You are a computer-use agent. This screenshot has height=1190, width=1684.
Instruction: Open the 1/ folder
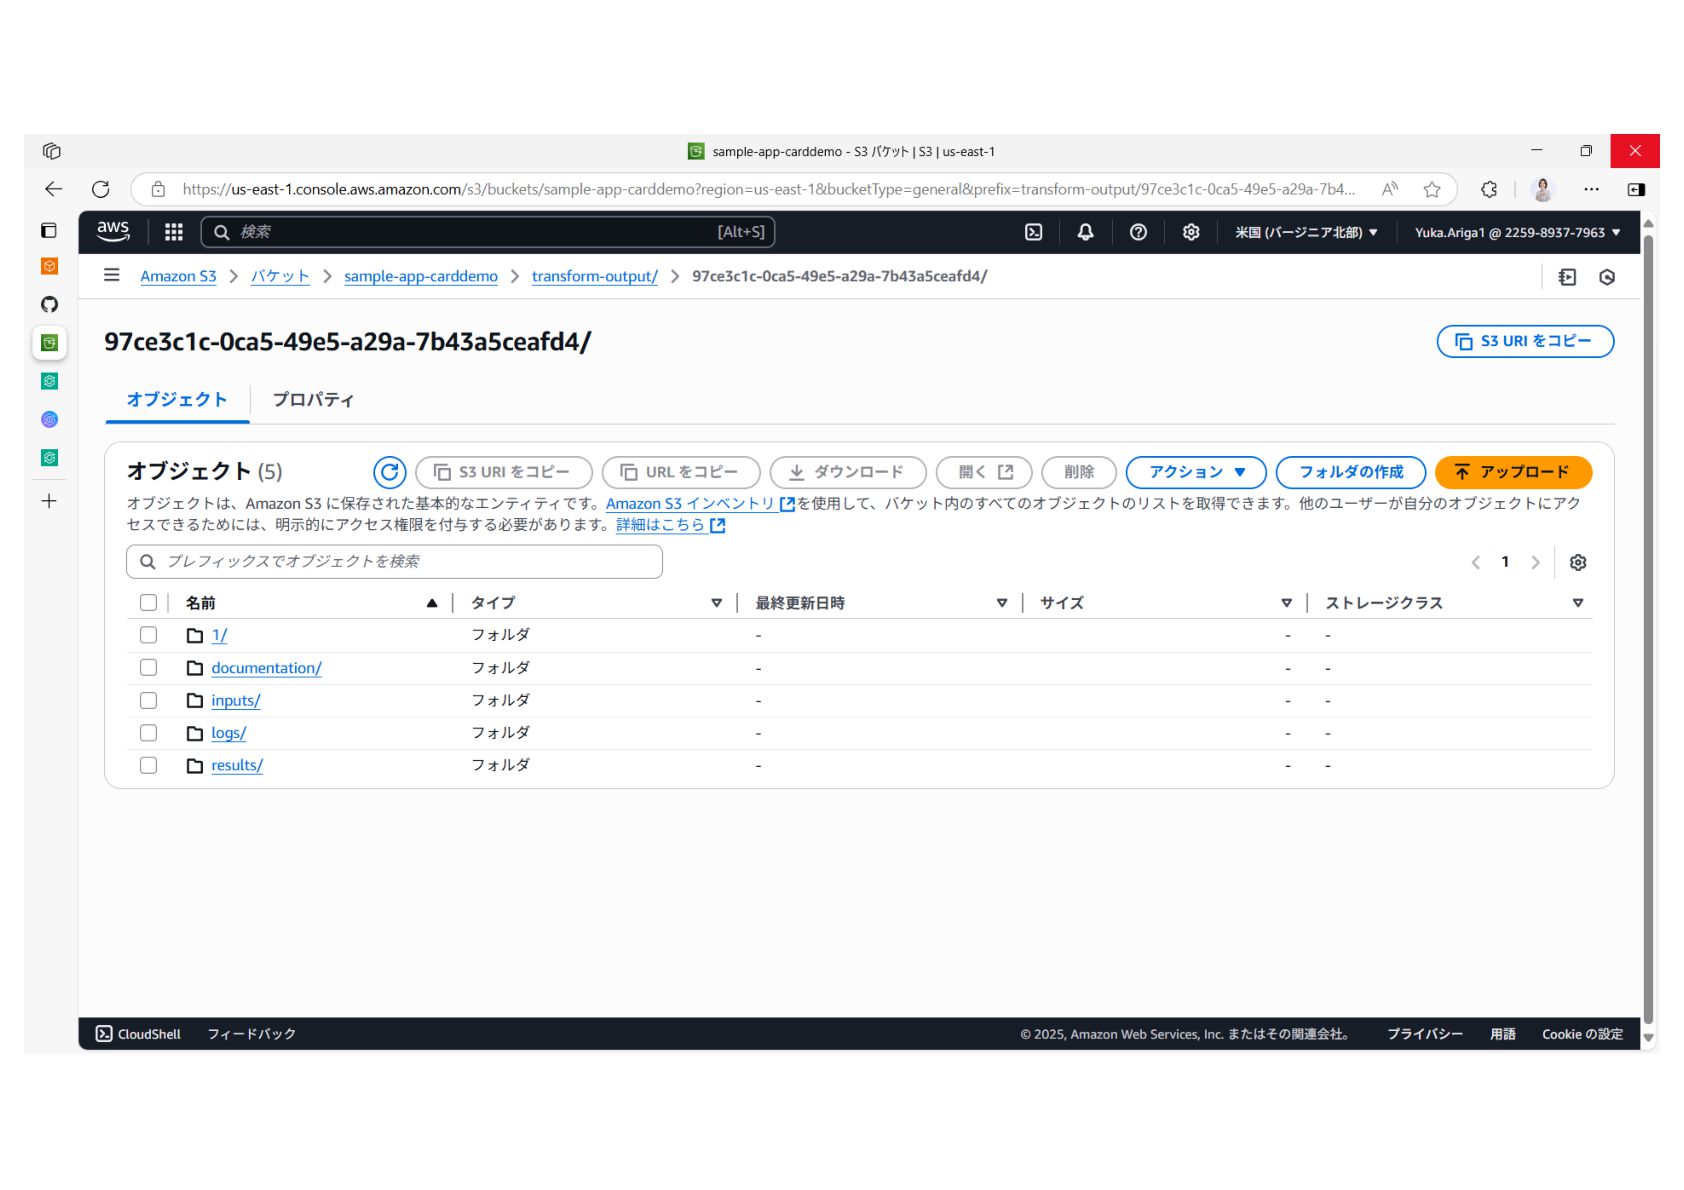pos(219,635)
